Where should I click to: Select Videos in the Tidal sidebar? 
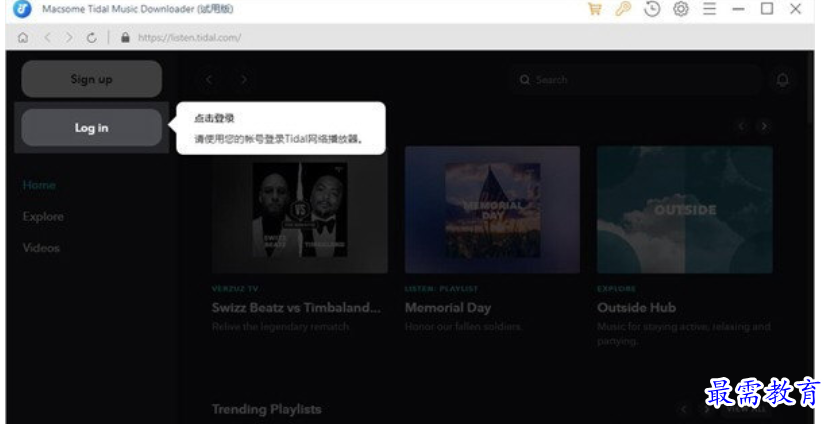point(41,248)
